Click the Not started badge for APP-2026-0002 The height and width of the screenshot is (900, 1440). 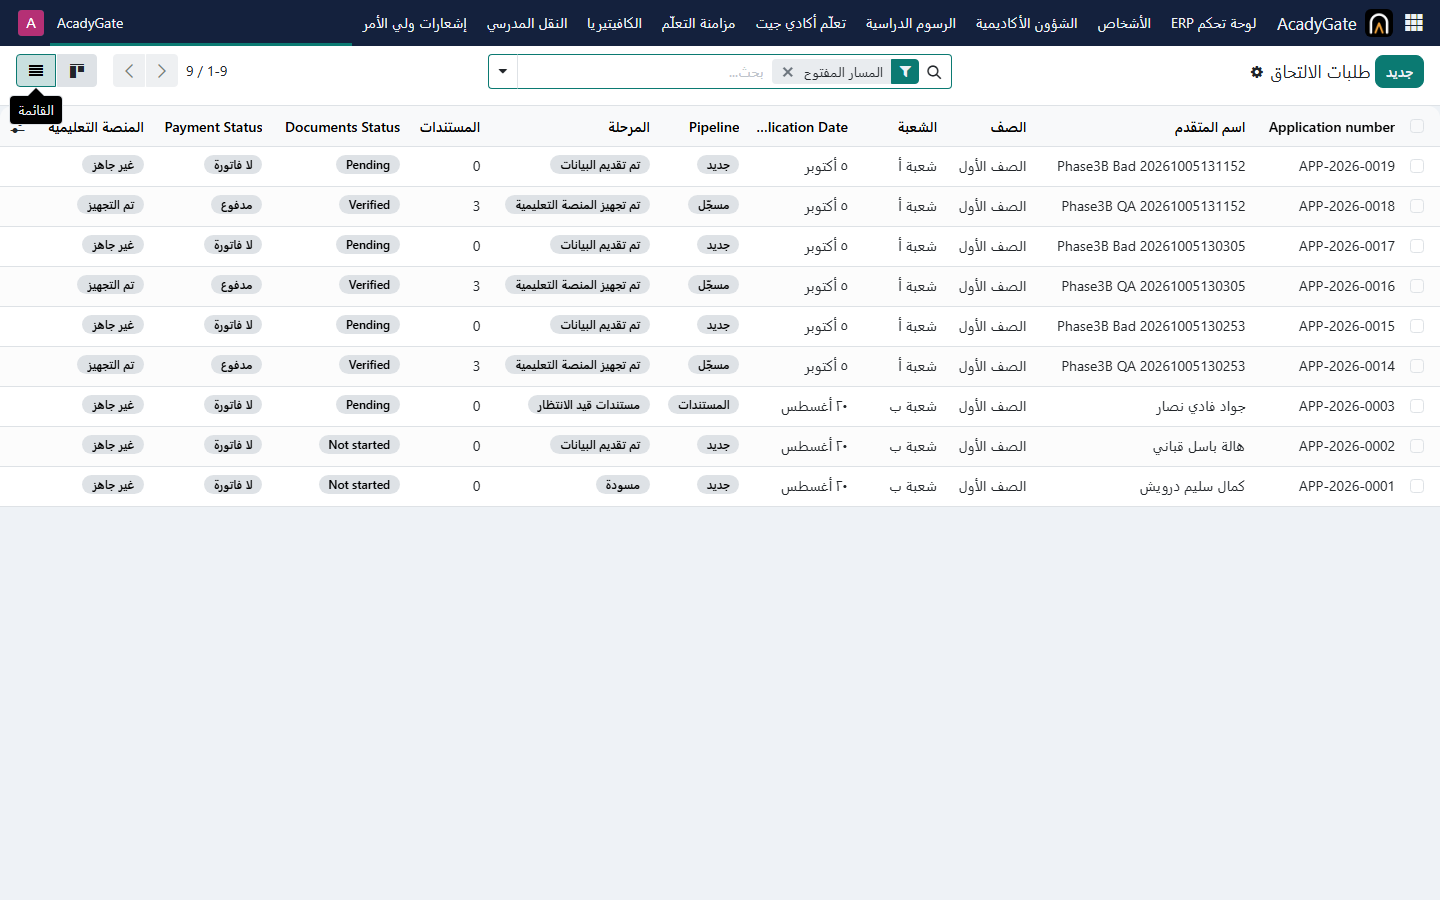tap(359, 445)
